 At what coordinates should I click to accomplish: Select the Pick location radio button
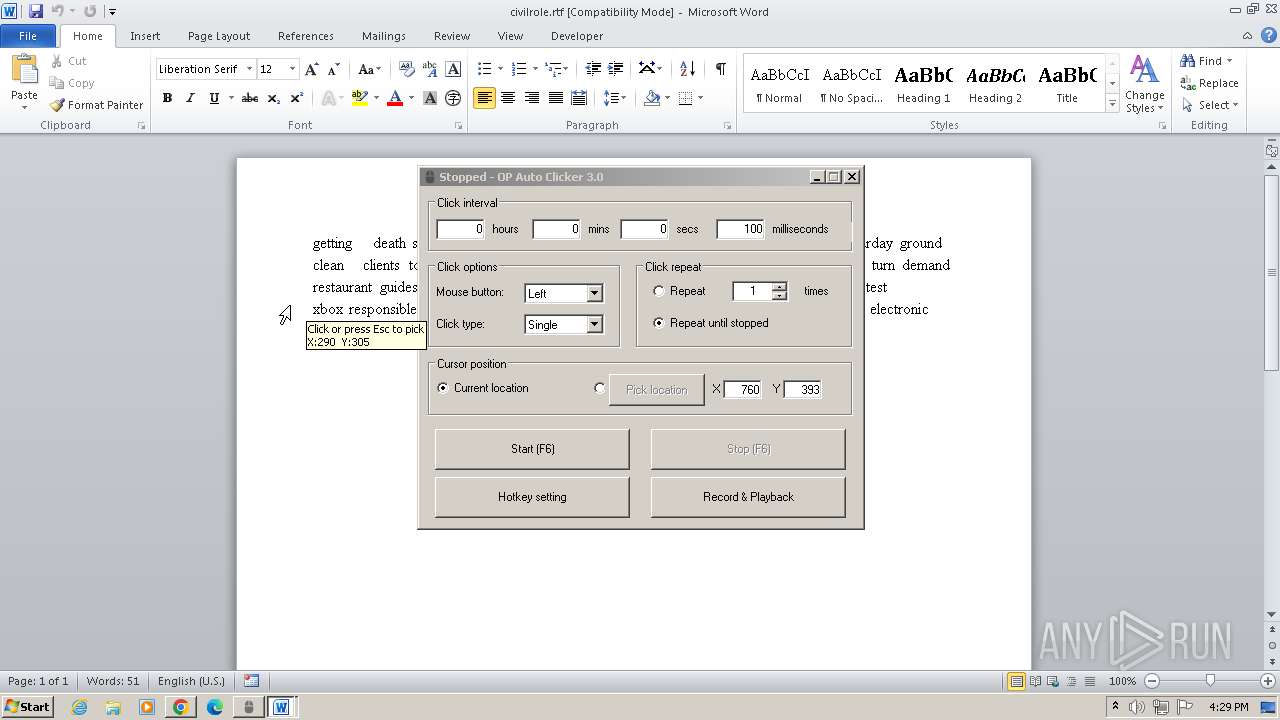pyautogui.click(x=600, y=388)
